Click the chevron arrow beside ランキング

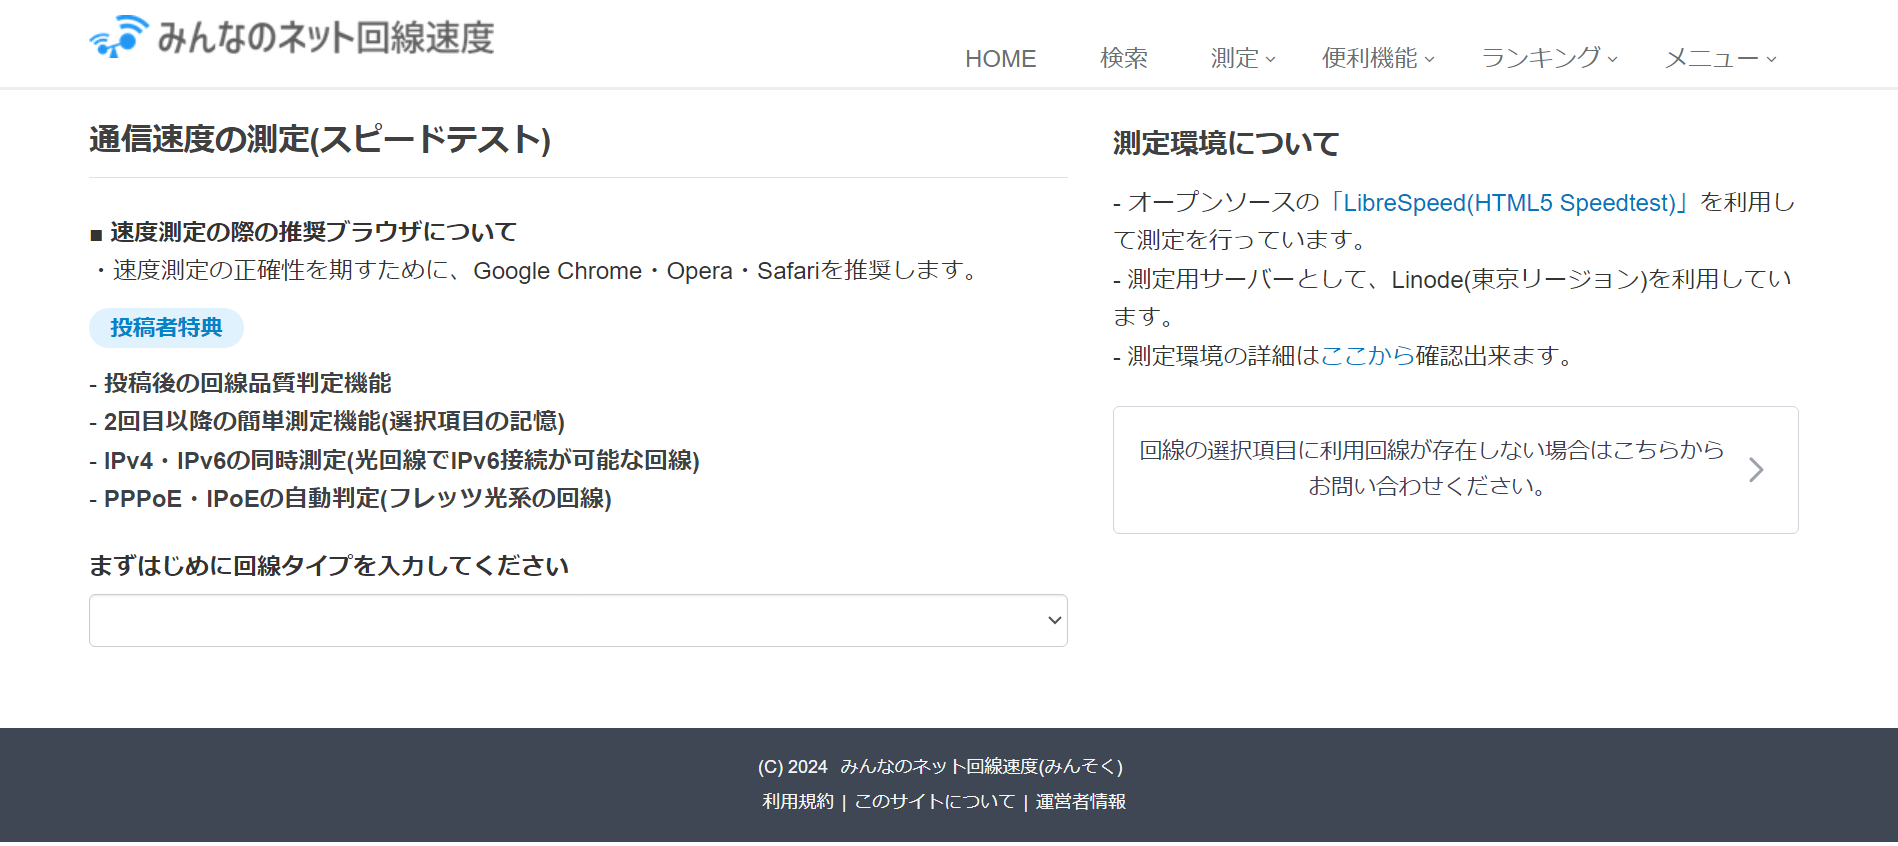pyautogui.click(x=1613, y=60)
